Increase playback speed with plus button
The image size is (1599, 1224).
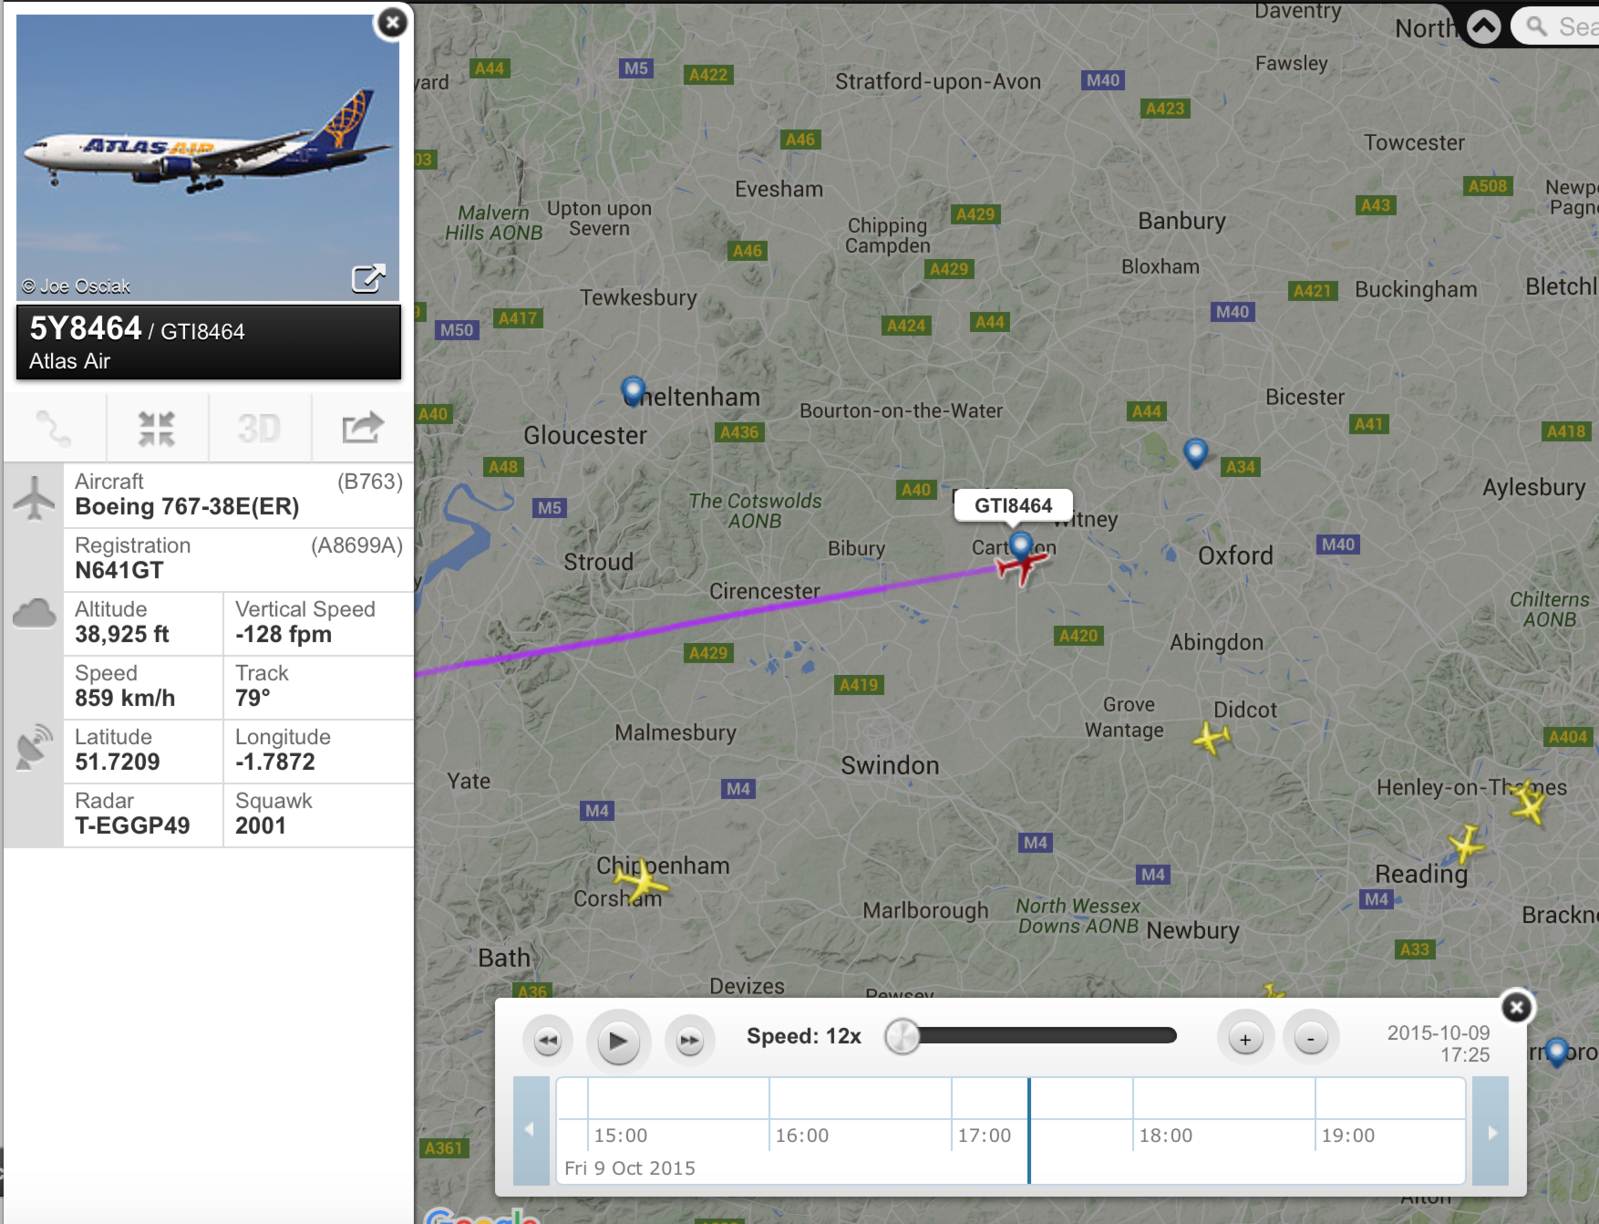coord(1245,1039)
